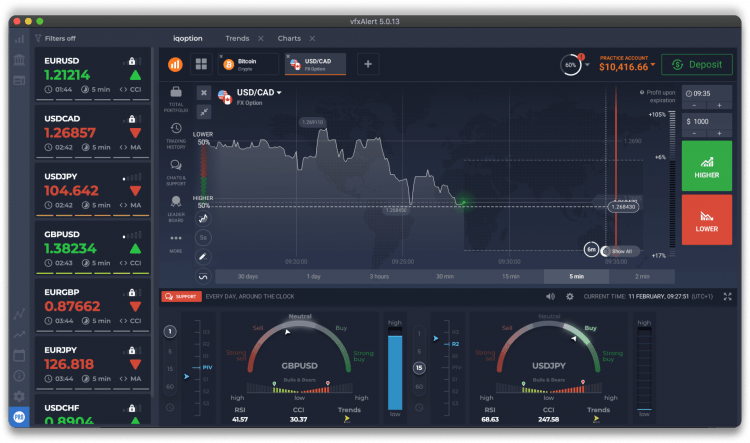
Task: Click the bank building icon in the sidebar
Action: pyautogui.click(x=19, y=60)
